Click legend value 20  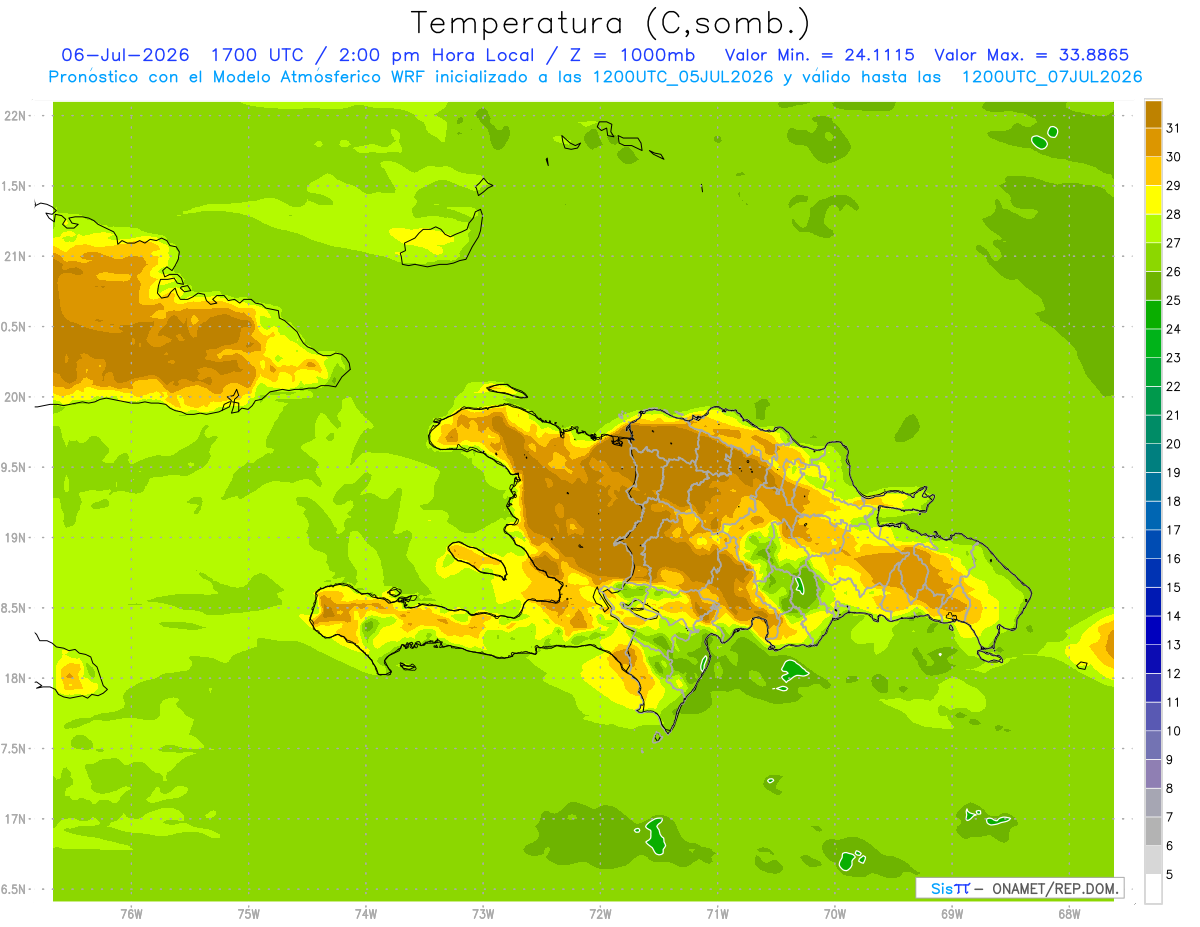coord(1173,444)
